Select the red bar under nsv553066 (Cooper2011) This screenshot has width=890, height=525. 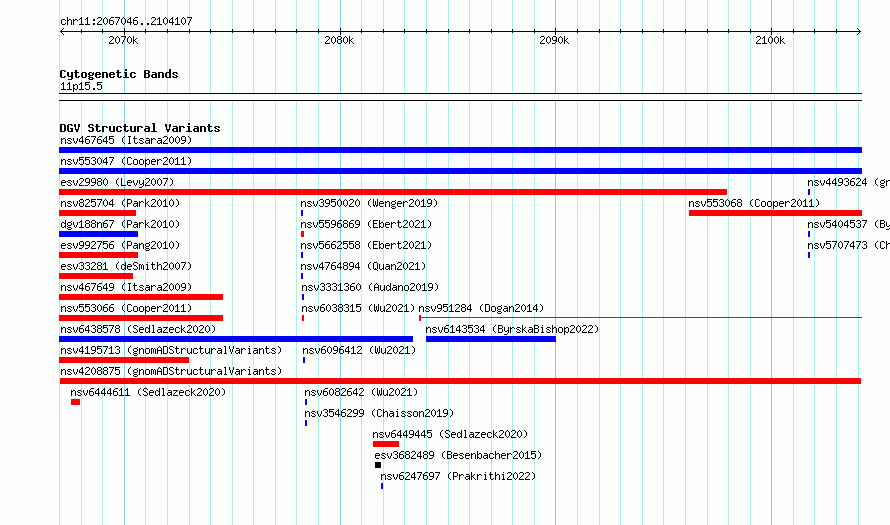point(141,318)
